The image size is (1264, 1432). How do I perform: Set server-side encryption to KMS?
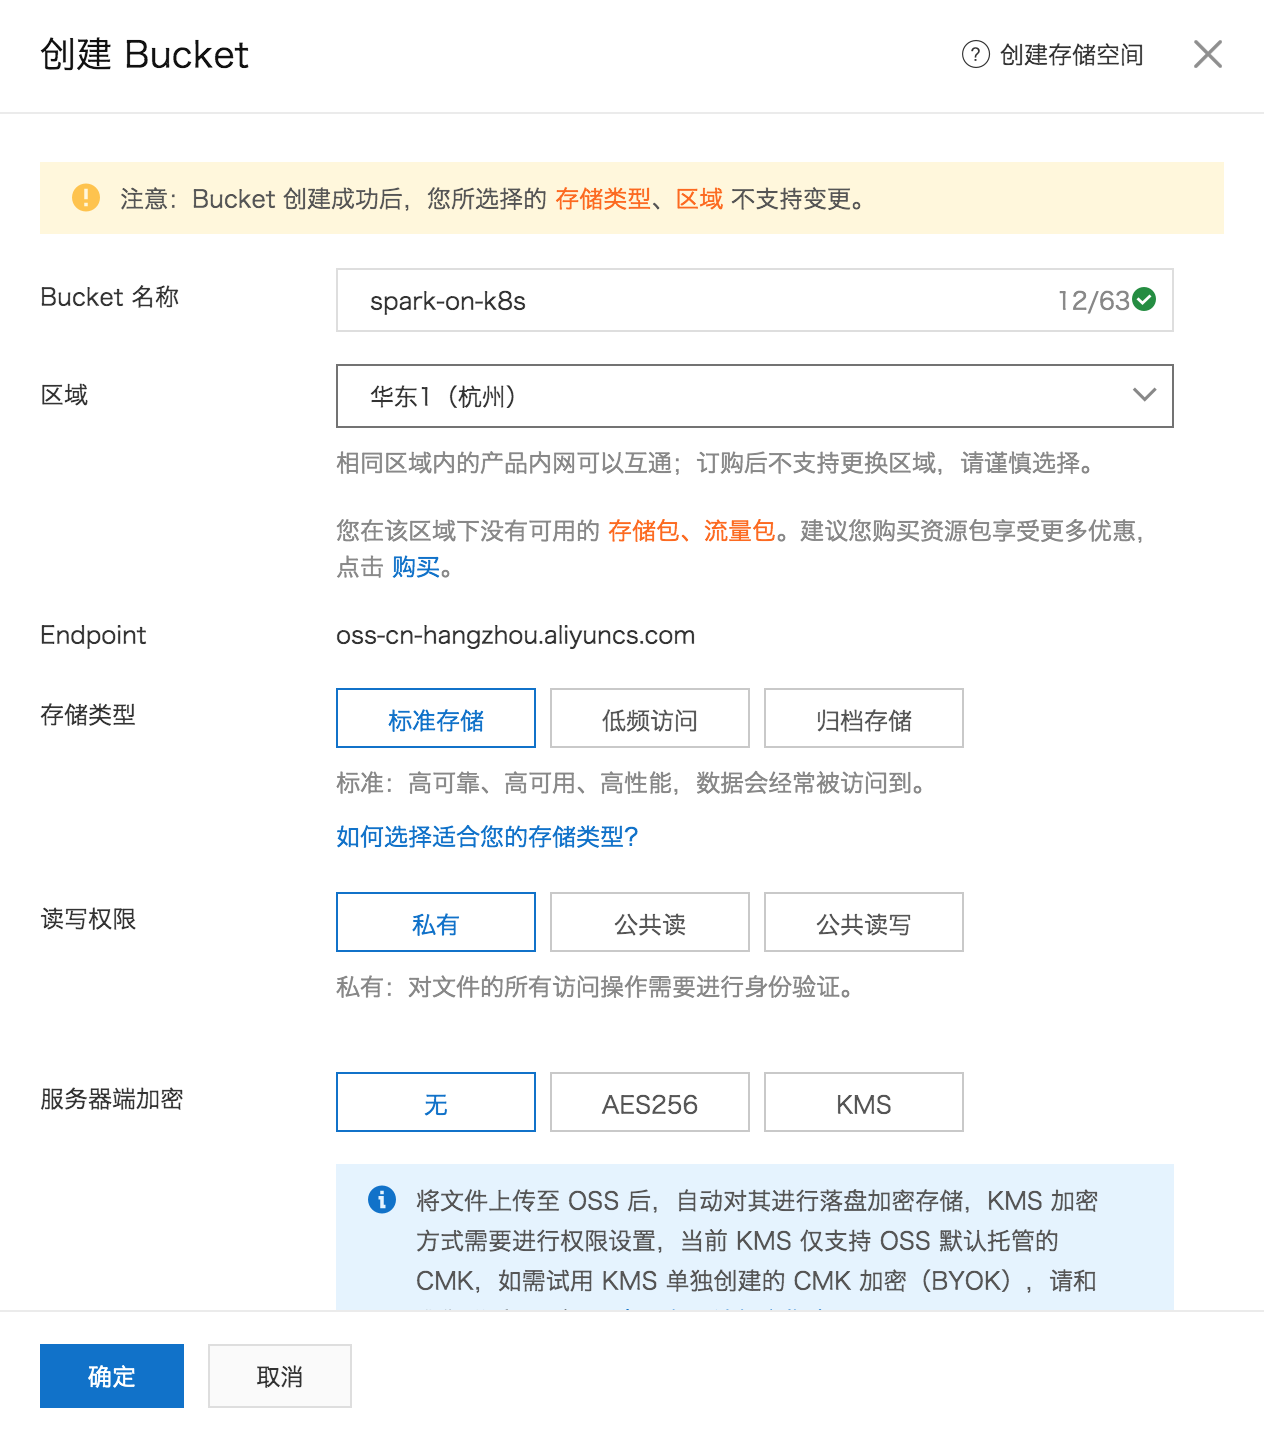pos(864,1103)
